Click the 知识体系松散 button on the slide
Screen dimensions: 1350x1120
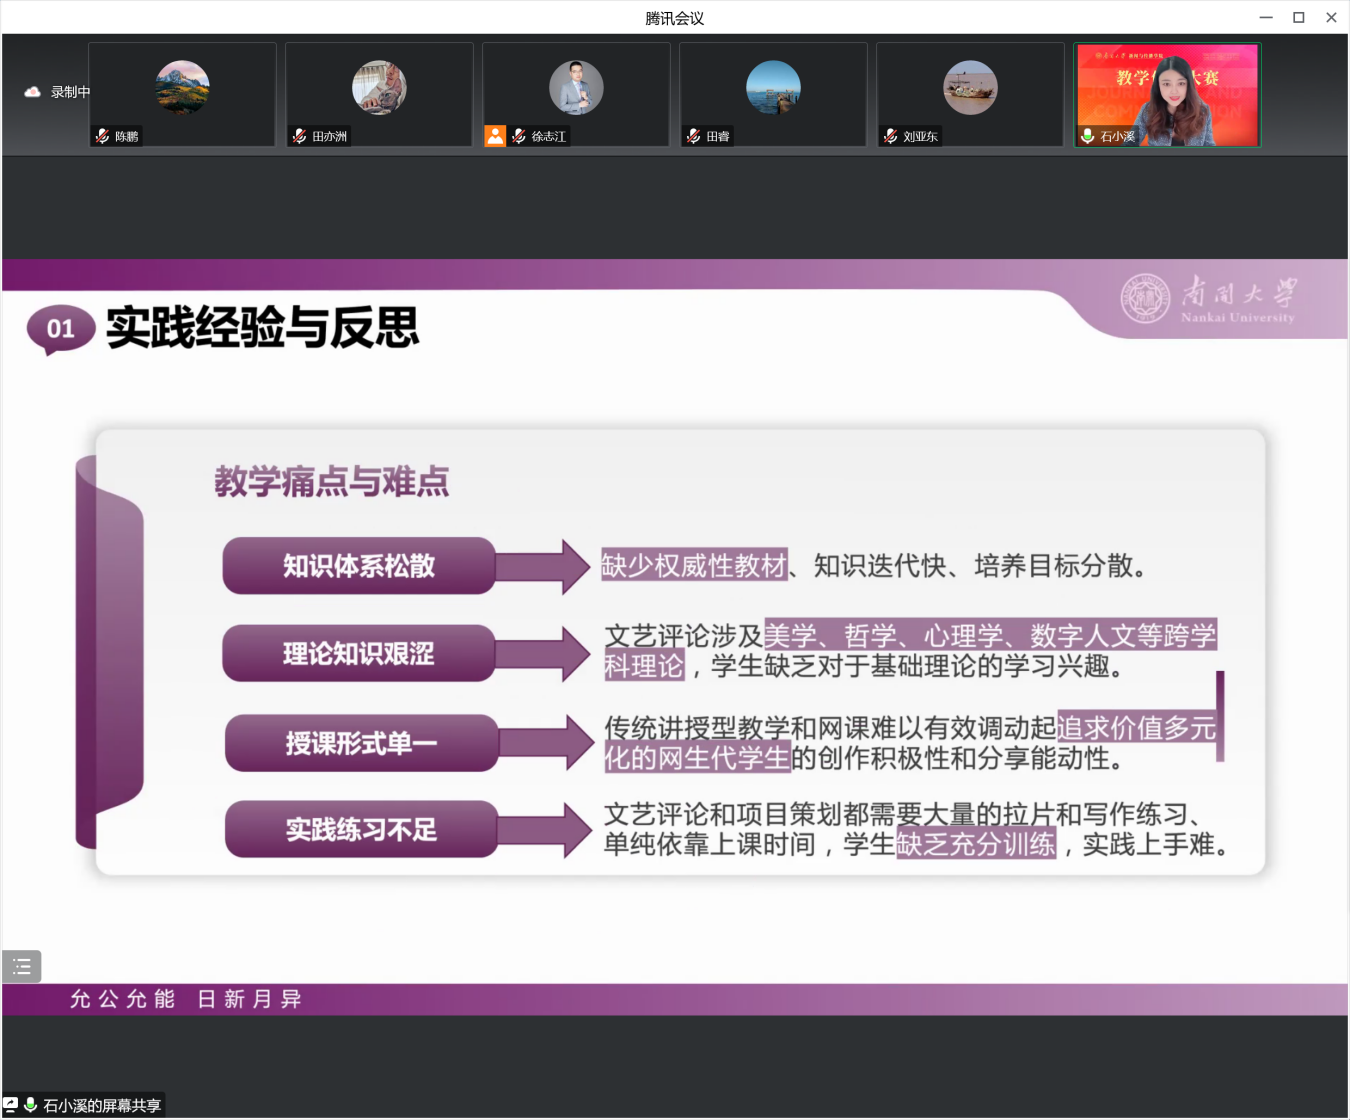click(x=359, y=566)
